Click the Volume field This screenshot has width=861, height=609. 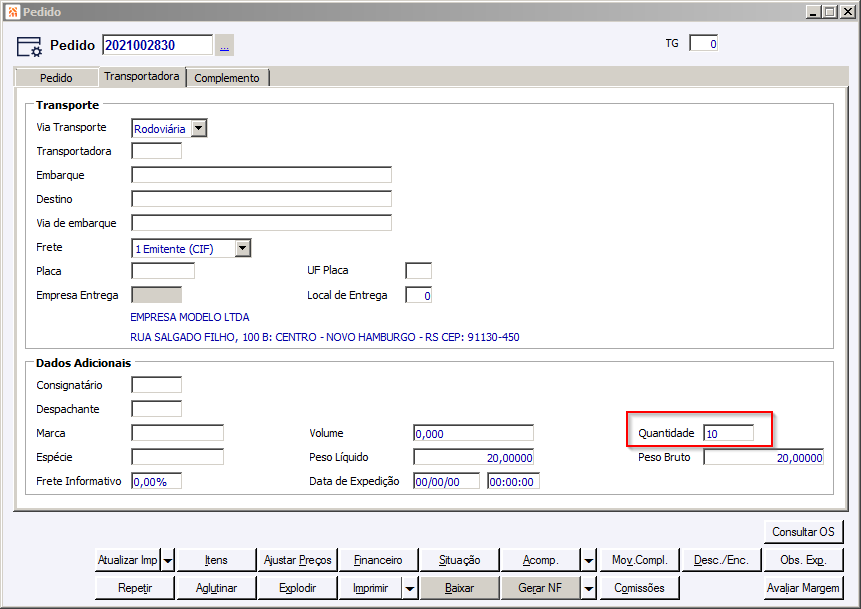[473, 433]
